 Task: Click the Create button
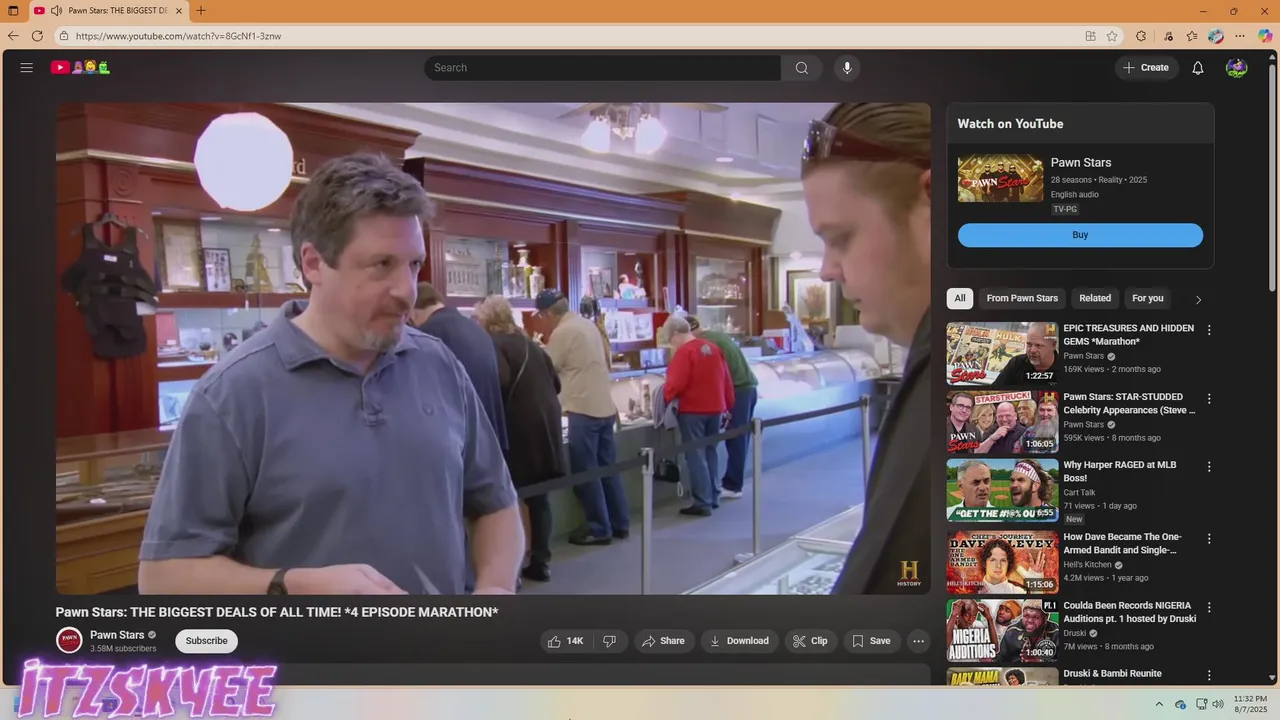click(1147, 68)
